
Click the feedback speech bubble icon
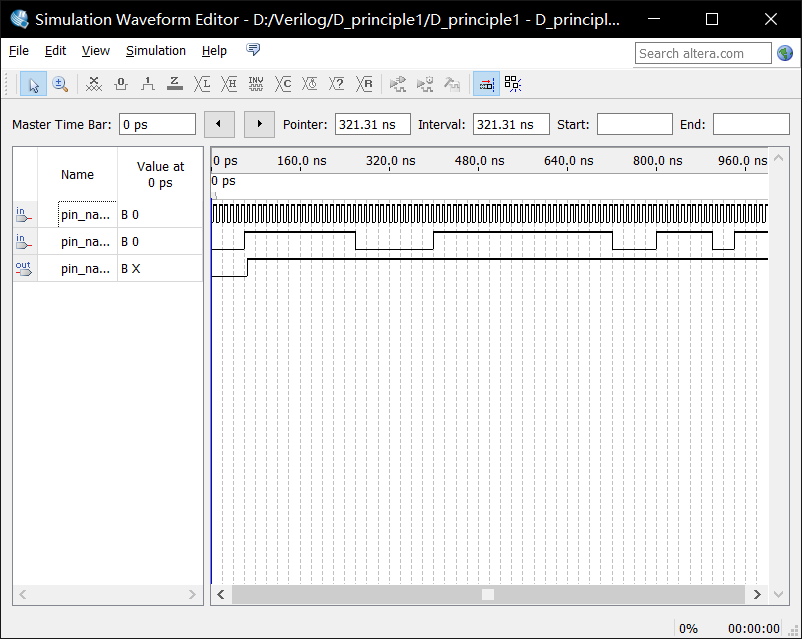[x=253, y=50]
